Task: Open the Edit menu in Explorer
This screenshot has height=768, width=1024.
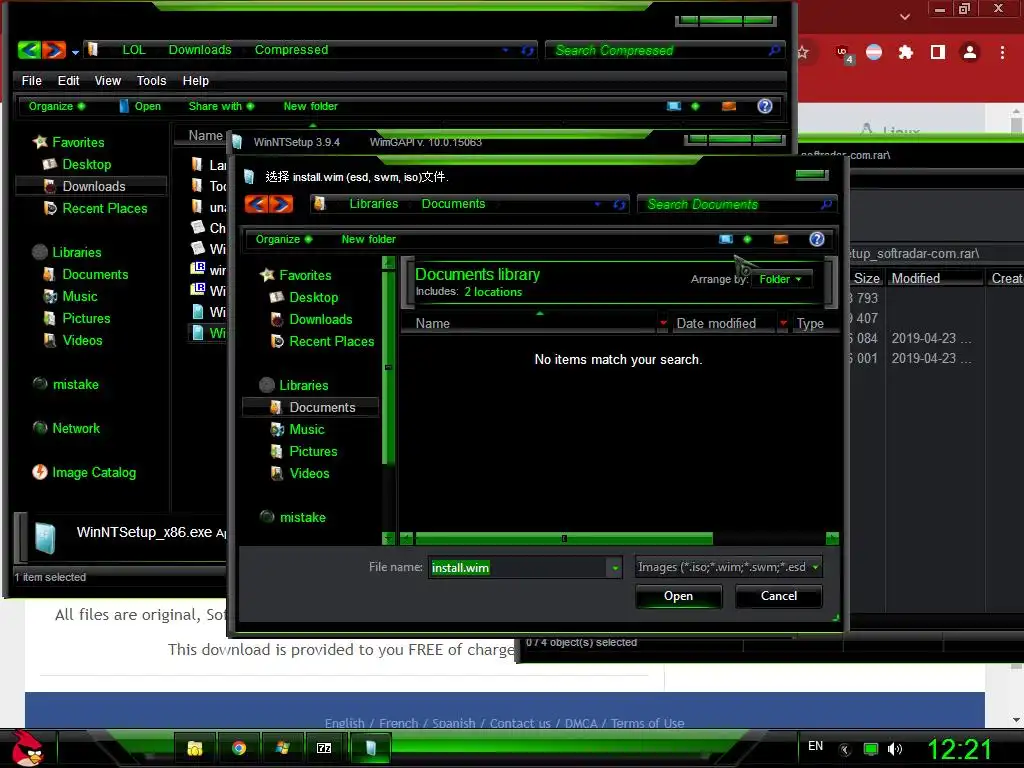Action: pos(68,80)
